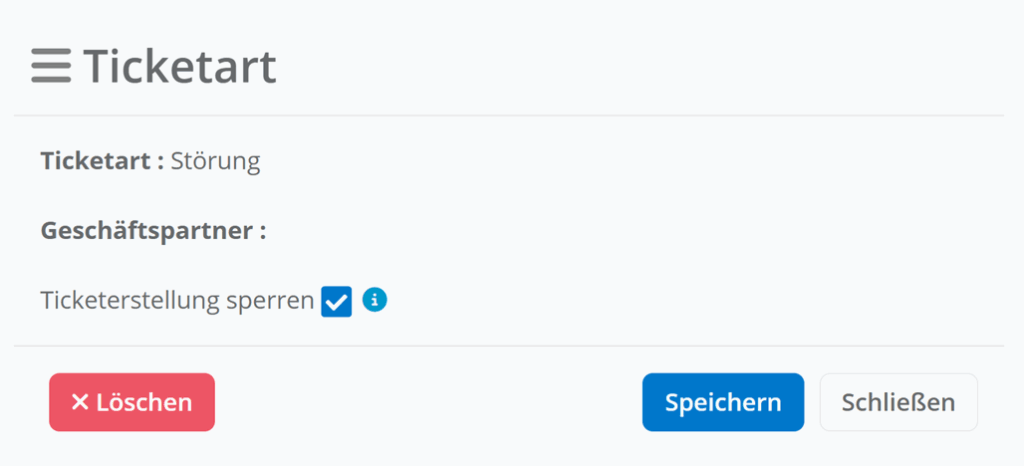Click the divider line below the heading
This screenshot has height=466, width=1024.
(x=508, y=116)
